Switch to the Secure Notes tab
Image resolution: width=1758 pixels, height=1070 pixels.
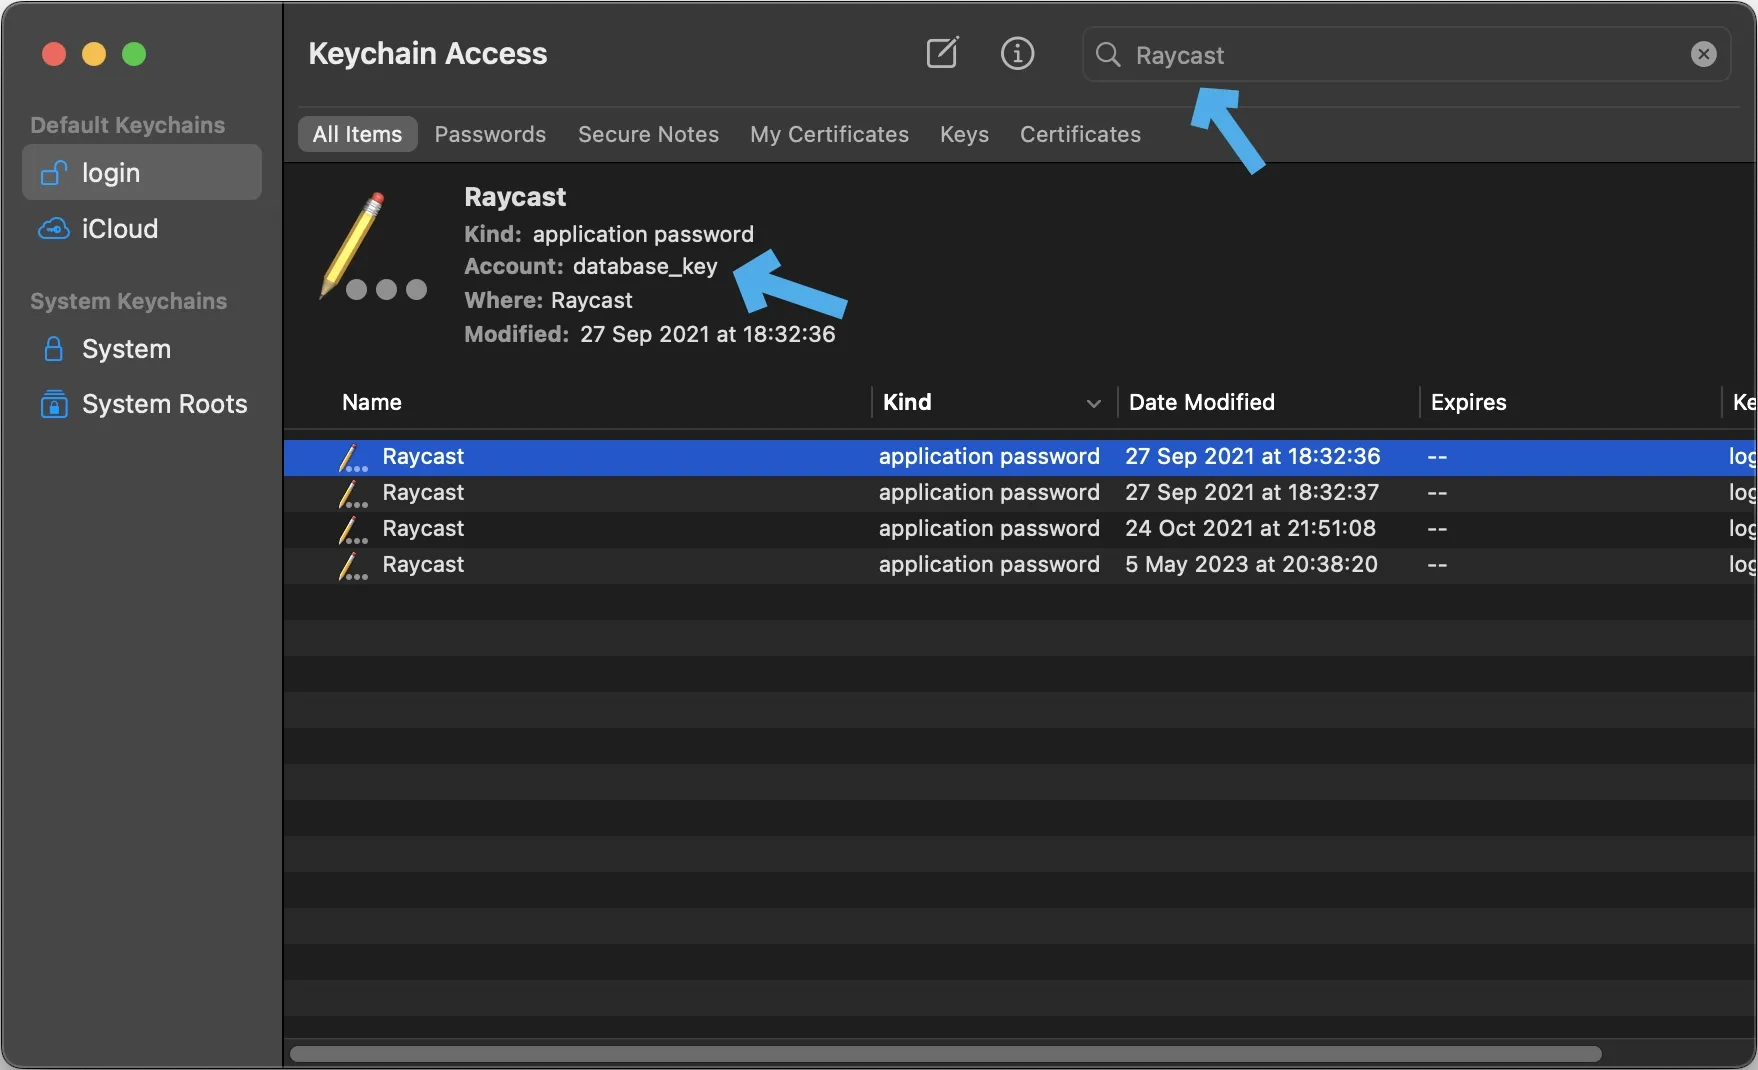click(x=648, y=134)
